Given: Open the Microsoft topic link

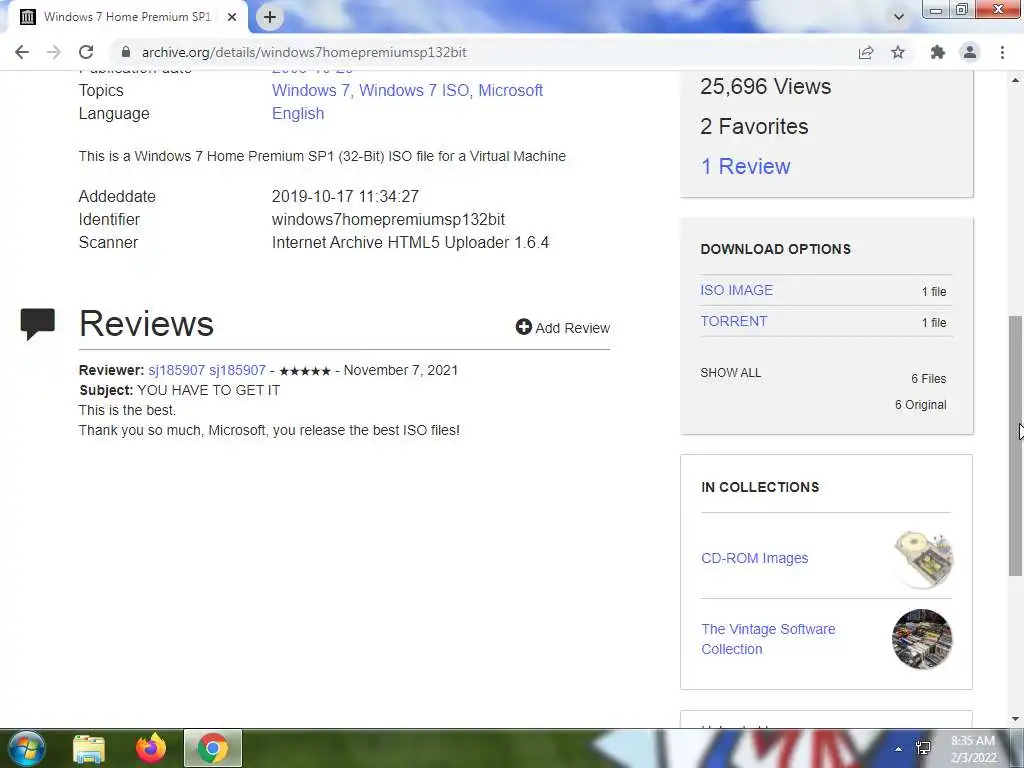Looking at the screenshot, I should click(510, 90).
